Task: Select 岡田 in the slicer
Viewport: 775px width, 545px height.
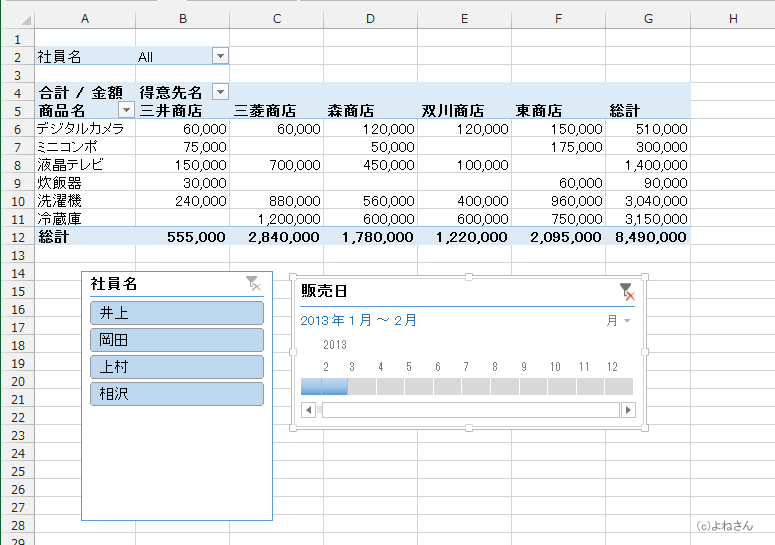Action: pos(177,340)
